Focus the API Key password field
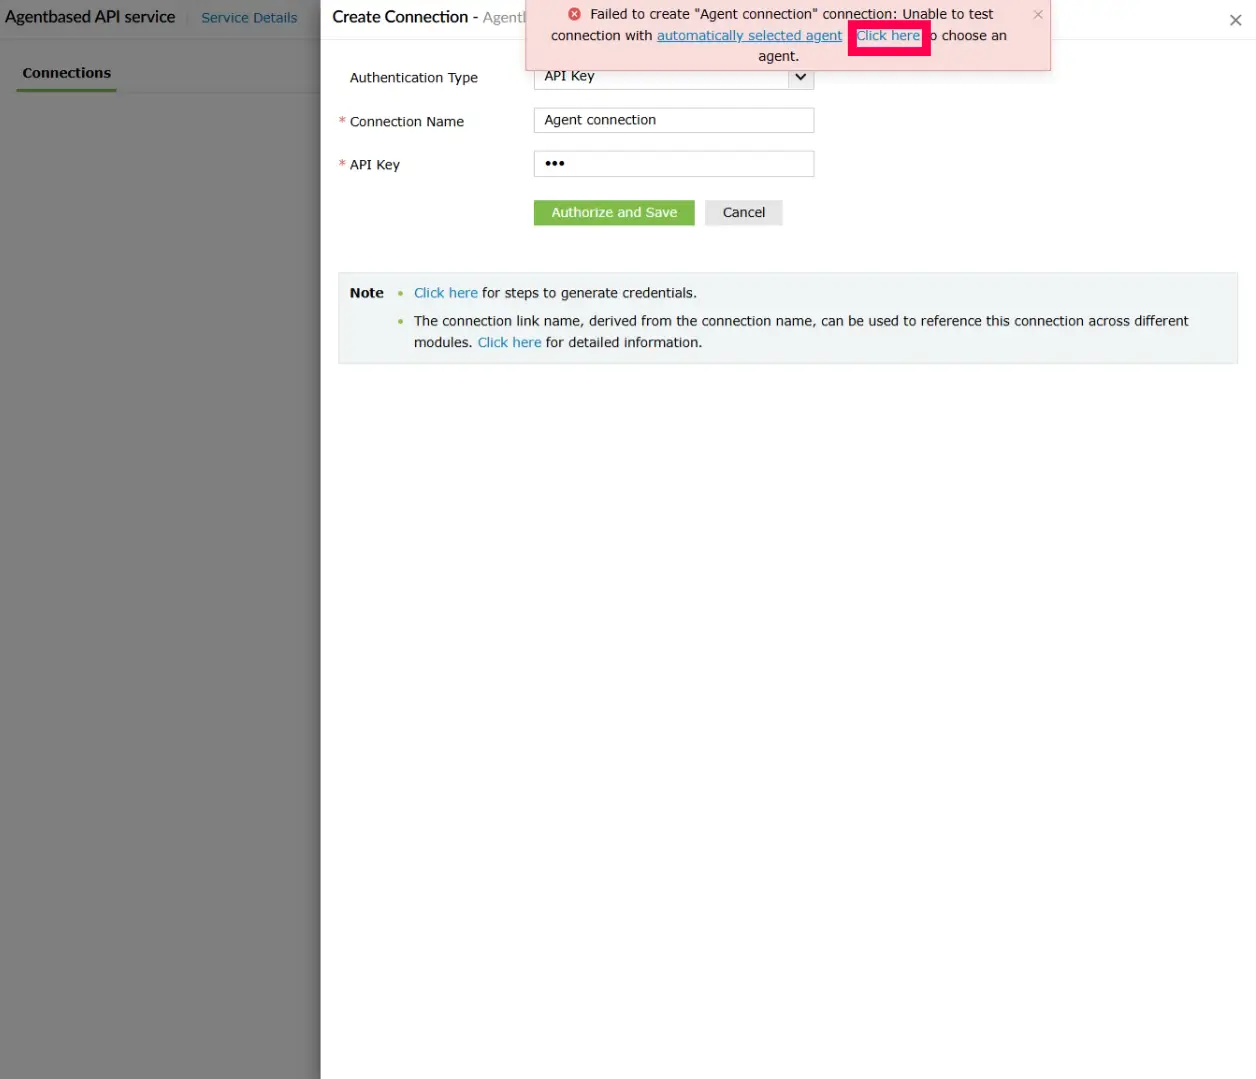The width and height of the screenshot is (1256, 1079). [674, 164]
